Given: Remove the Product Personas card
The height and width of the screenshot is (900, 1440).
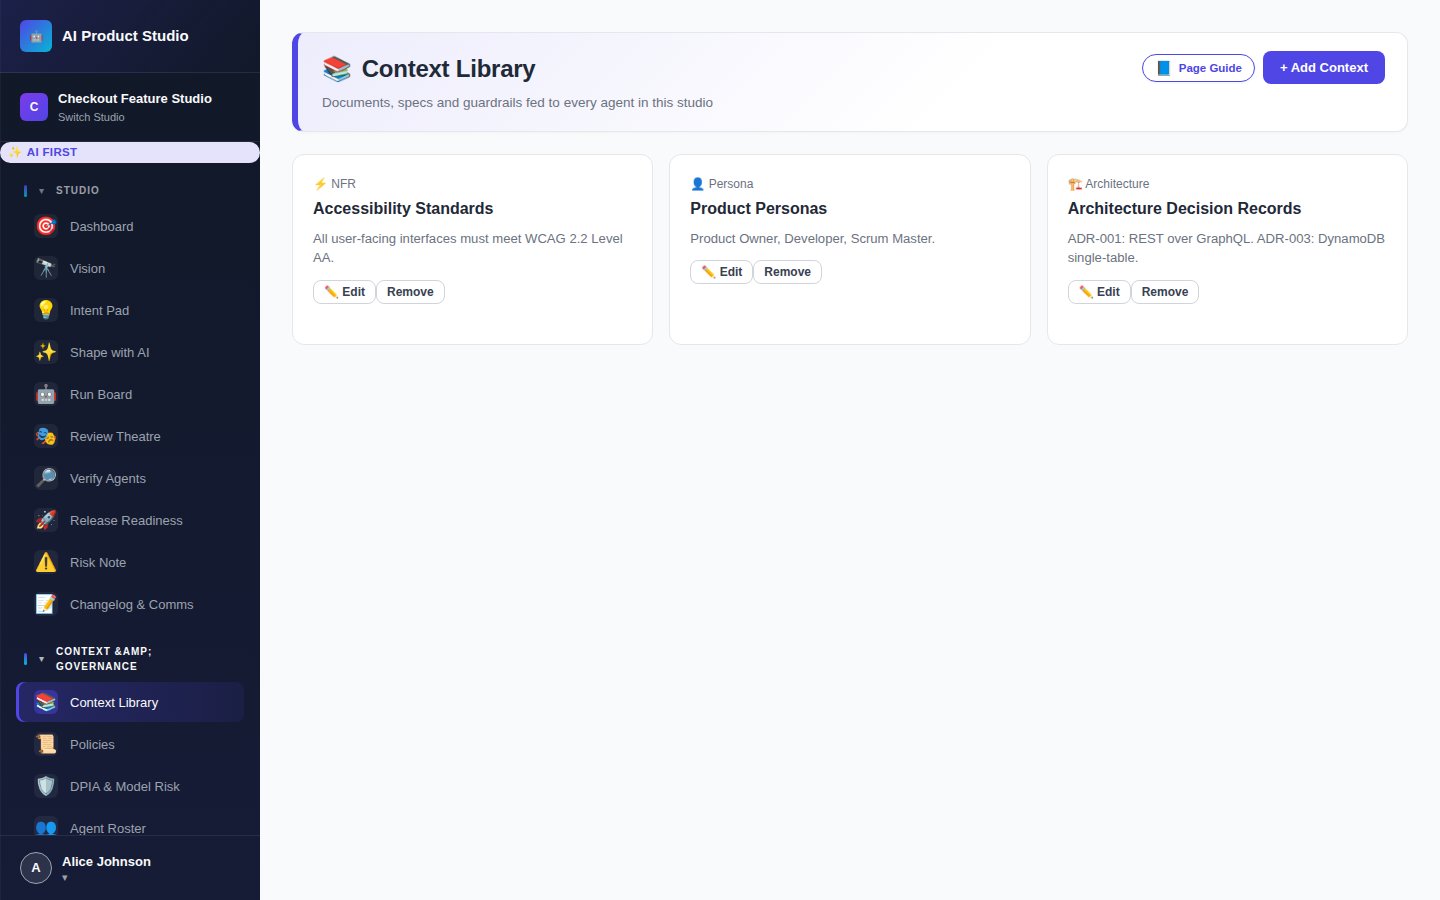Looking at the screenshot, I should (x=787, y=272).
